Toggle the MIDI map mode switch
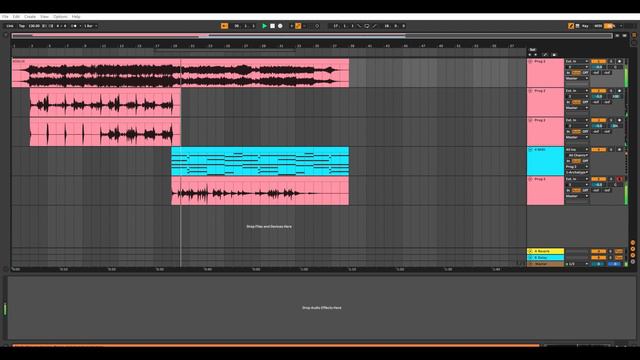640x360 pixels. pyautogui.click(x=598, y=26)
